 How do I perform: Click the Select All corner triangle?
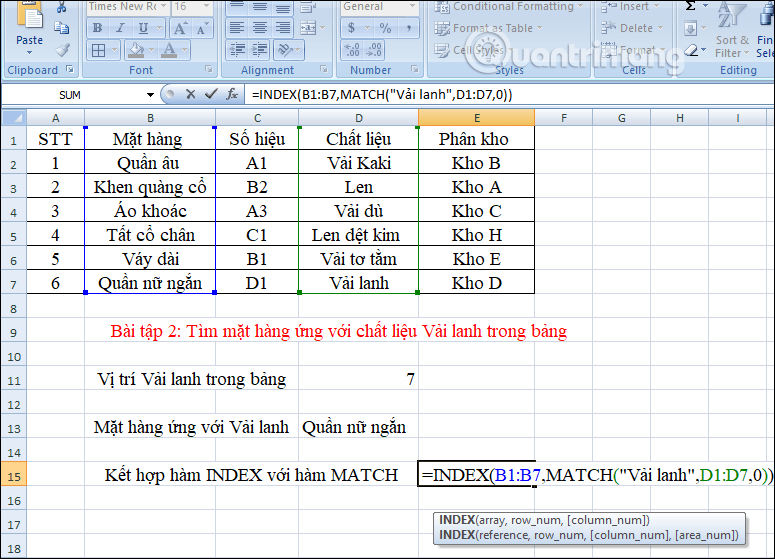point(14,118)
